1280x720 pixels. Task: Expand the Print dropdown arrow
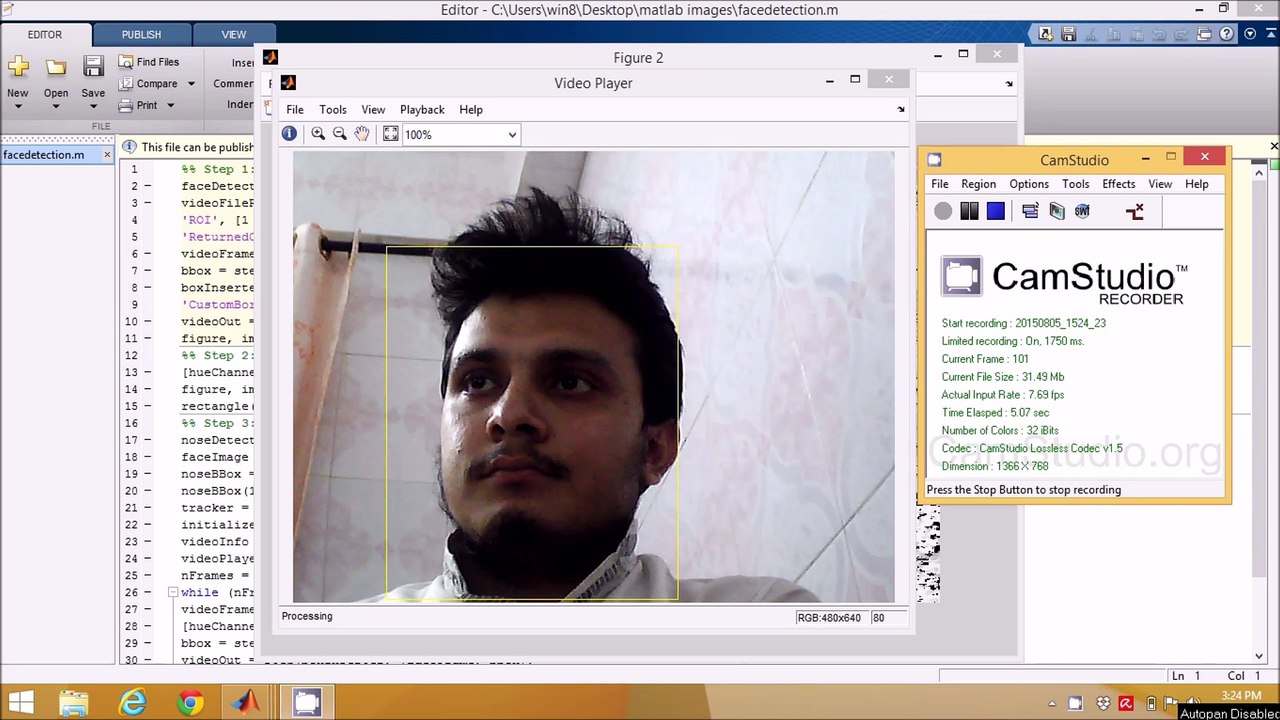[x=170, y=105]
